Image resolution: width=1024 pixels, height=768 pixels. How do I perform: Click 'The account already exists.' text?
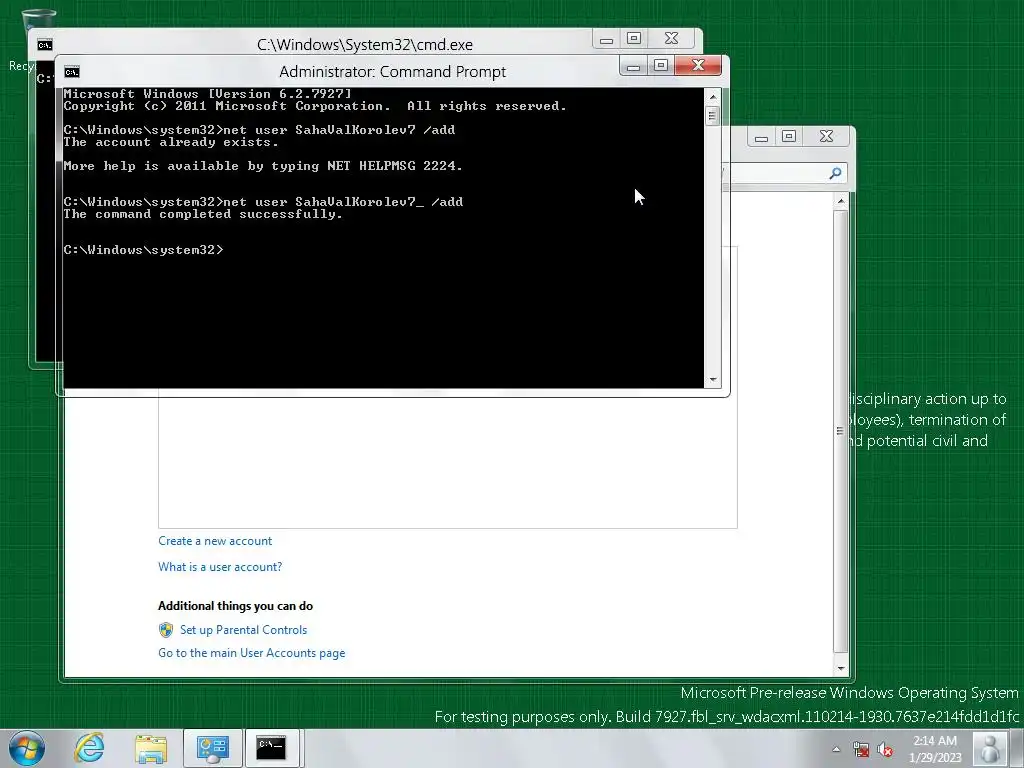[170, 142]
